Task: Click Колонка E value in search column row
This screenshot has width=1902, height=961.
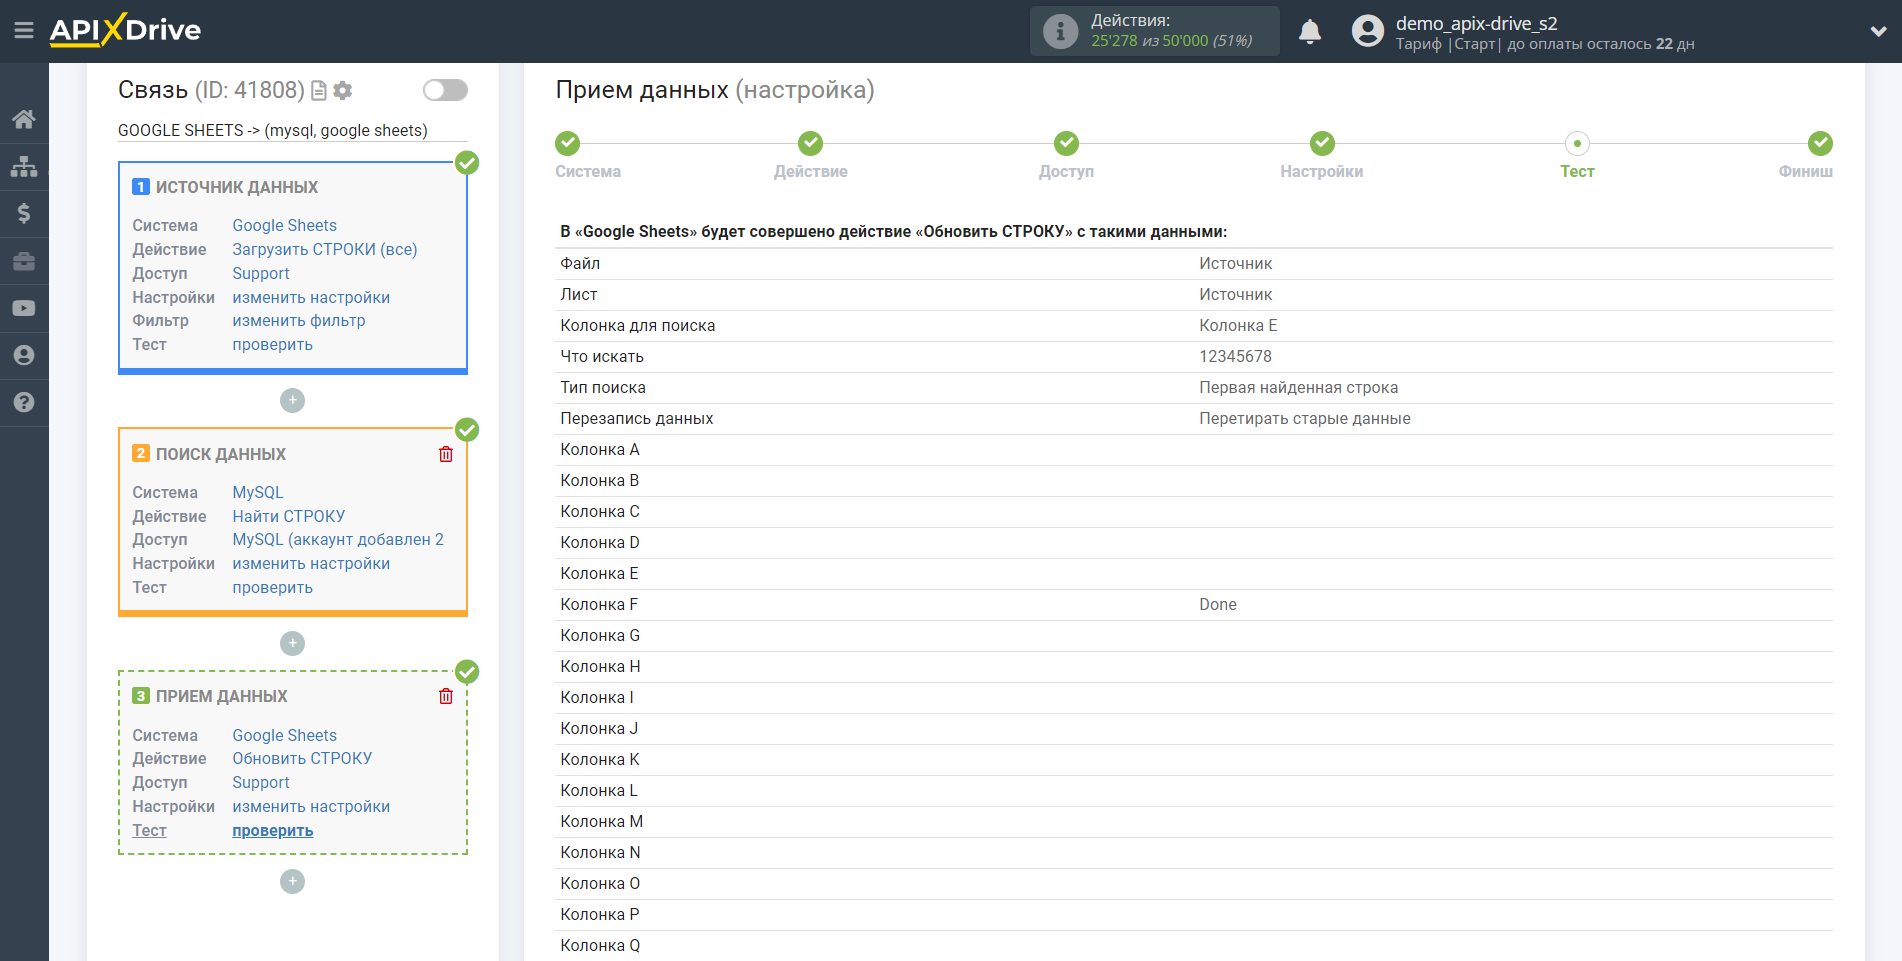Action: (1238, 325)
